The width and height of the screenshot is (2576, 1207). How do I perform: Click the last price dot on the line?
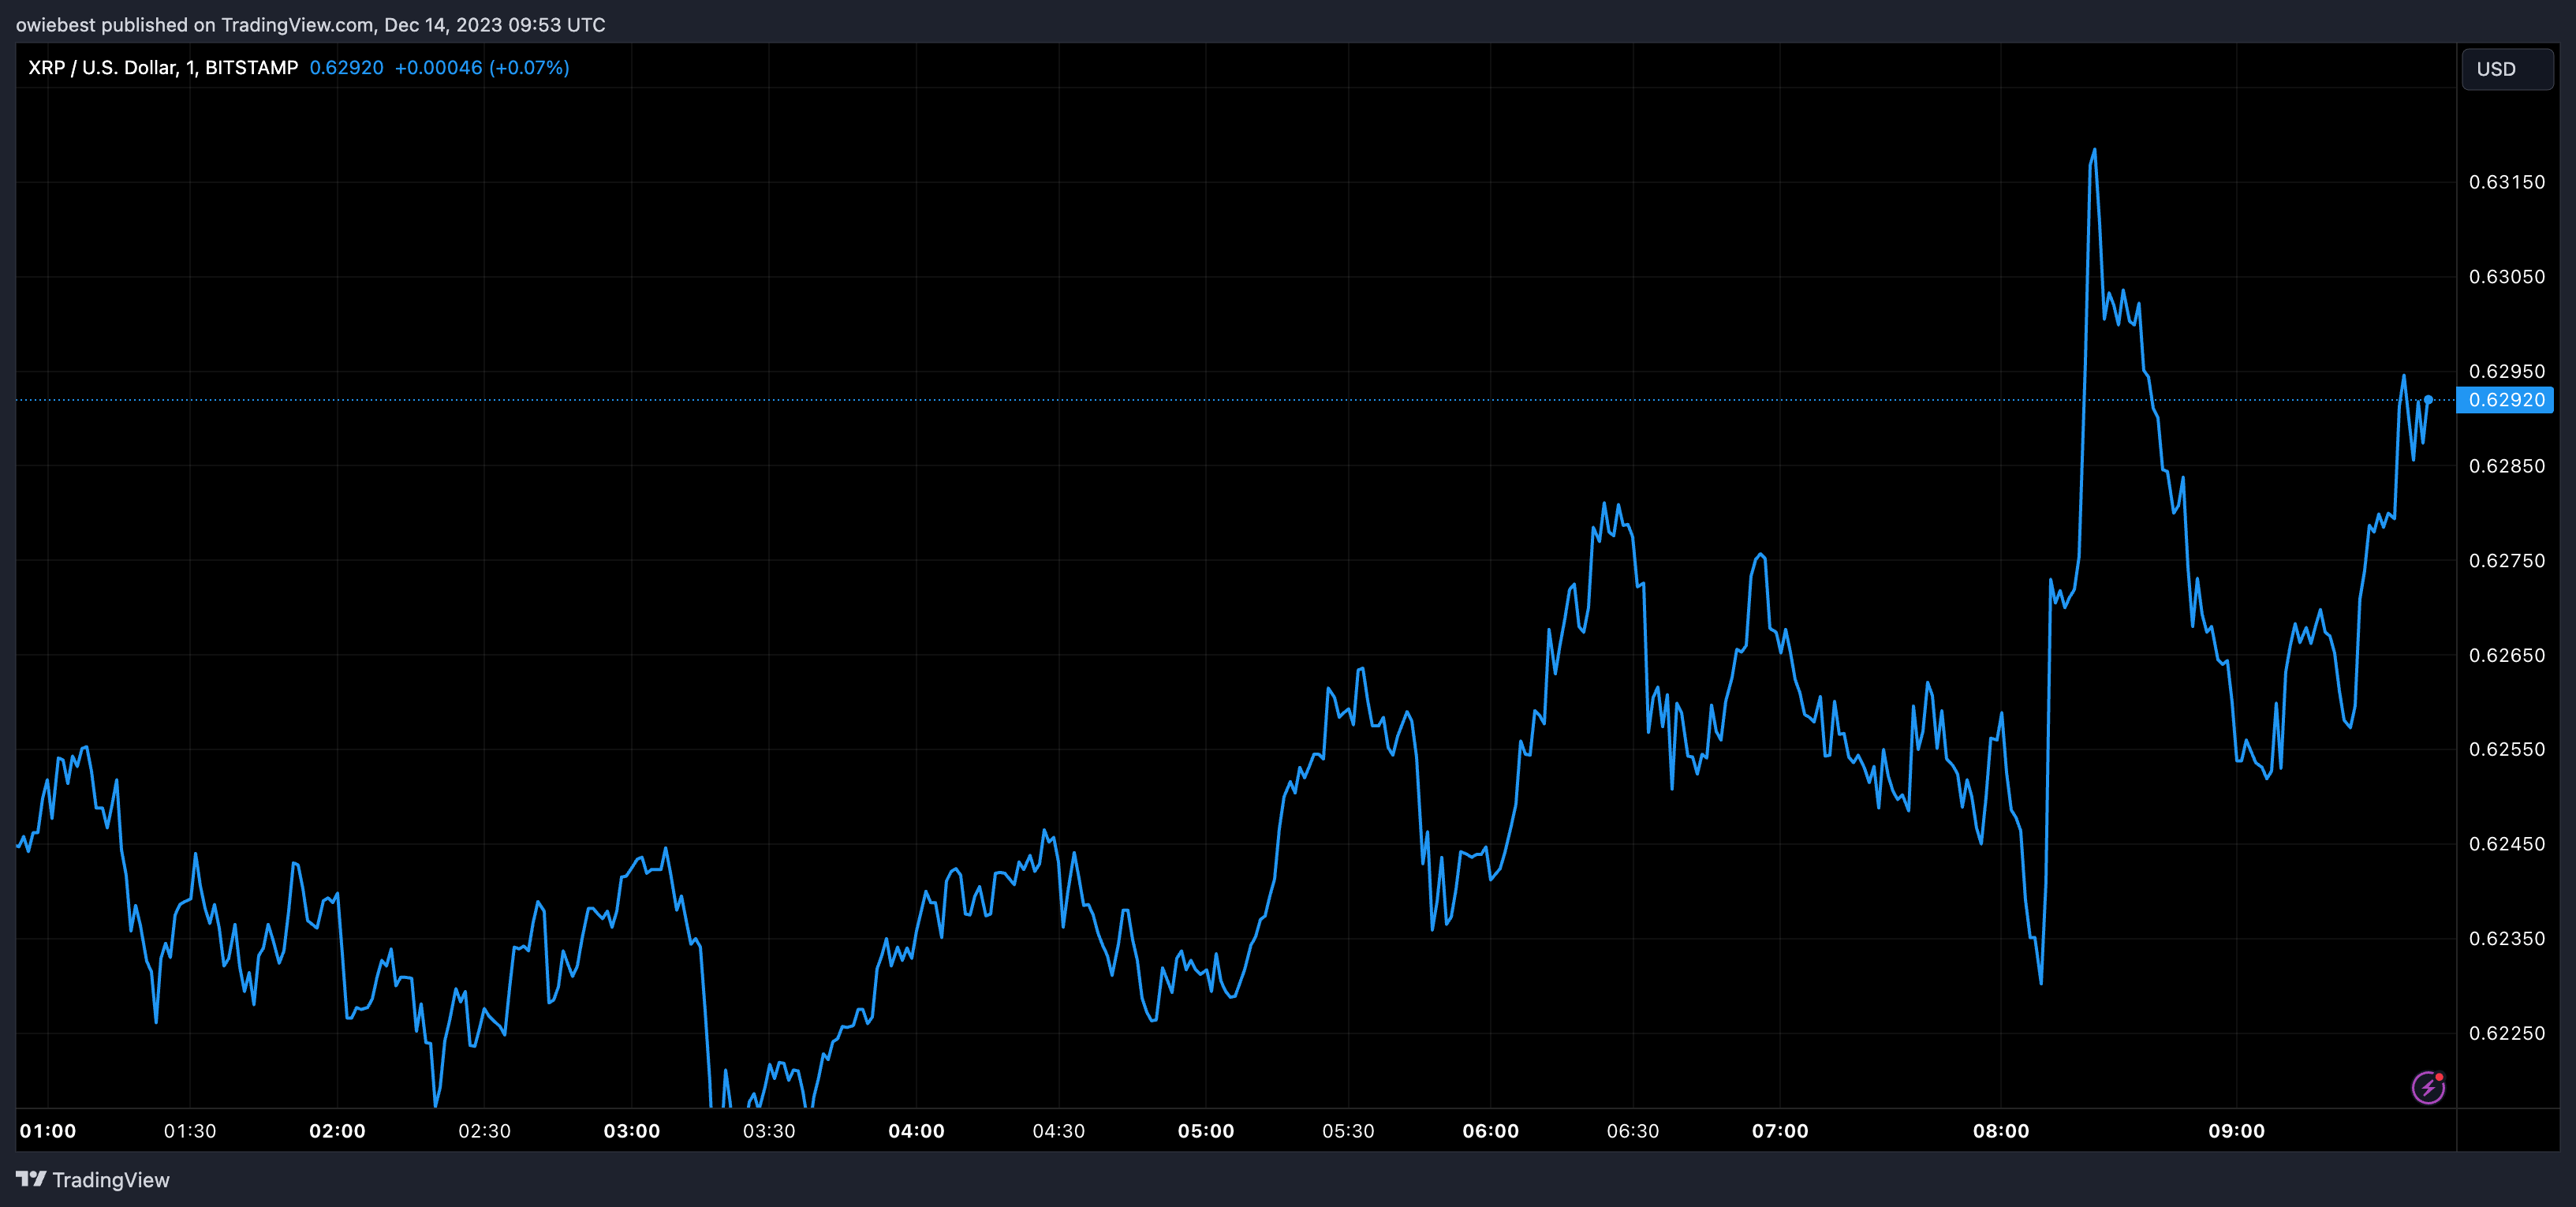point(2428,400)
